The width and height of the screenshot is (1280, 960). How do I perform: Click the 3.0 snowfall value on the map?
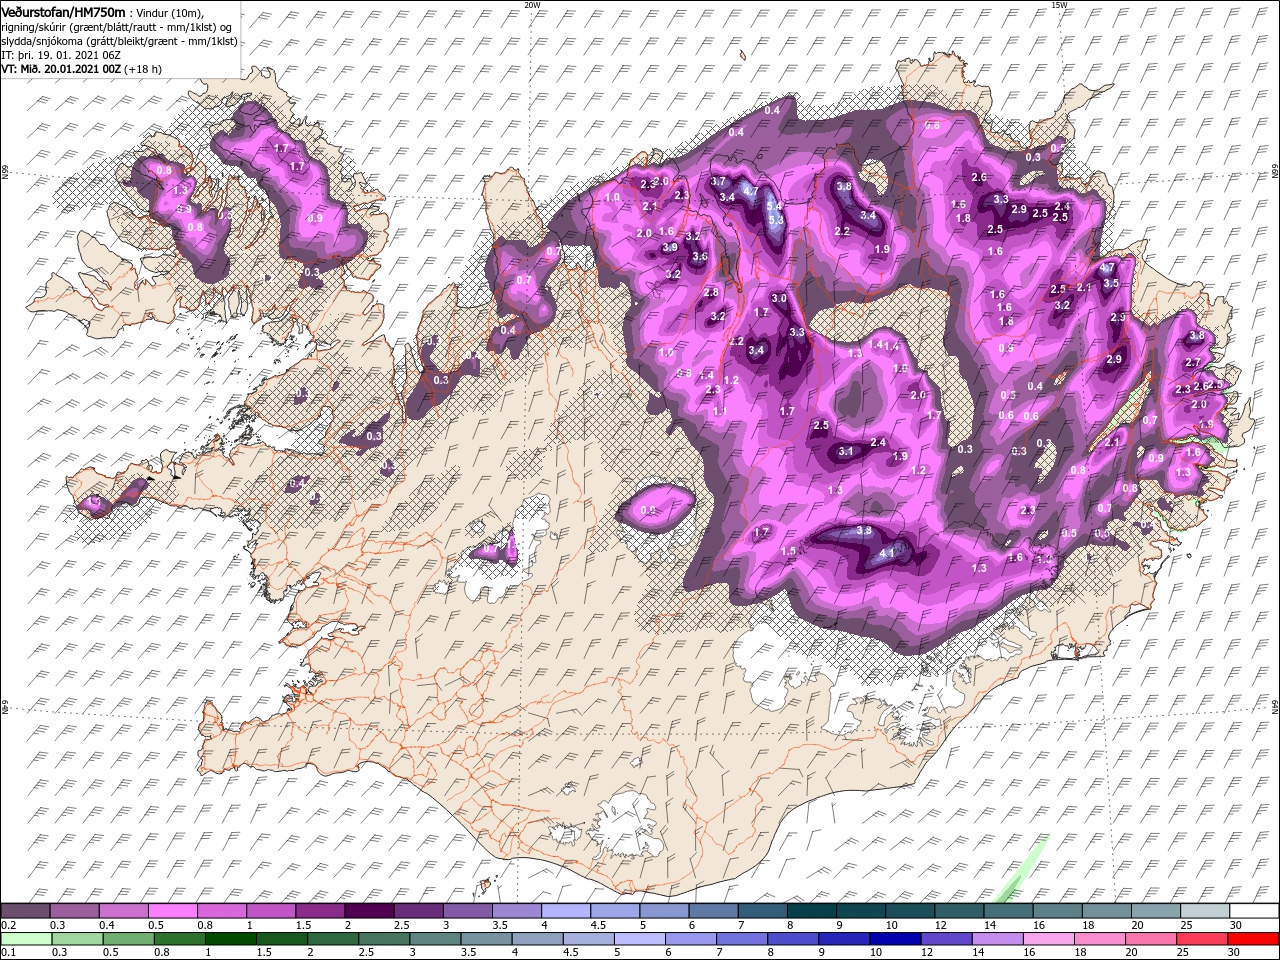click(779, 298)
